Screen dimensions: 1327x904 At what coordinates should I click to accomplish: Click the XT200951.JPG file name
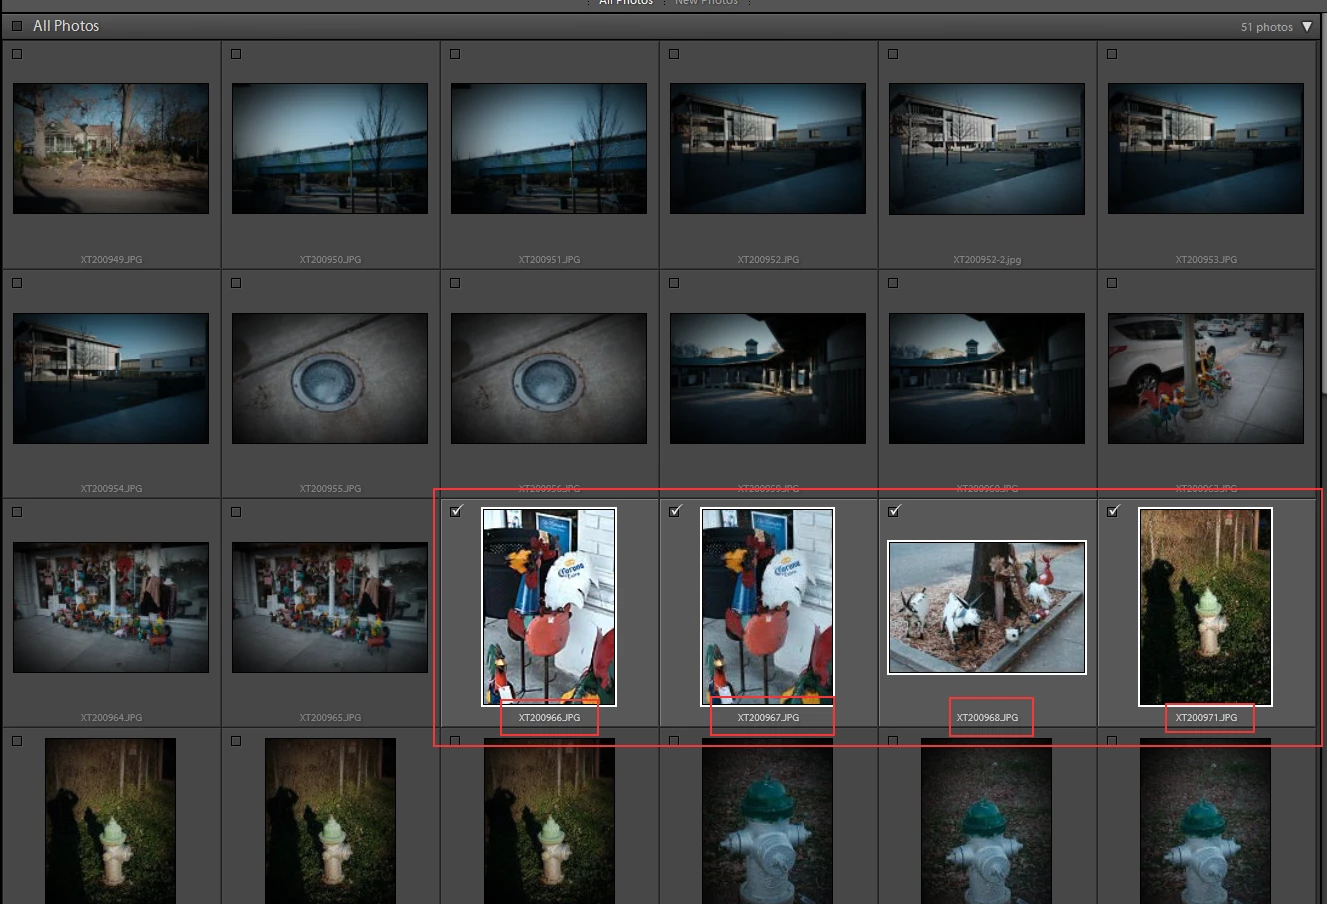coord(549,260)
